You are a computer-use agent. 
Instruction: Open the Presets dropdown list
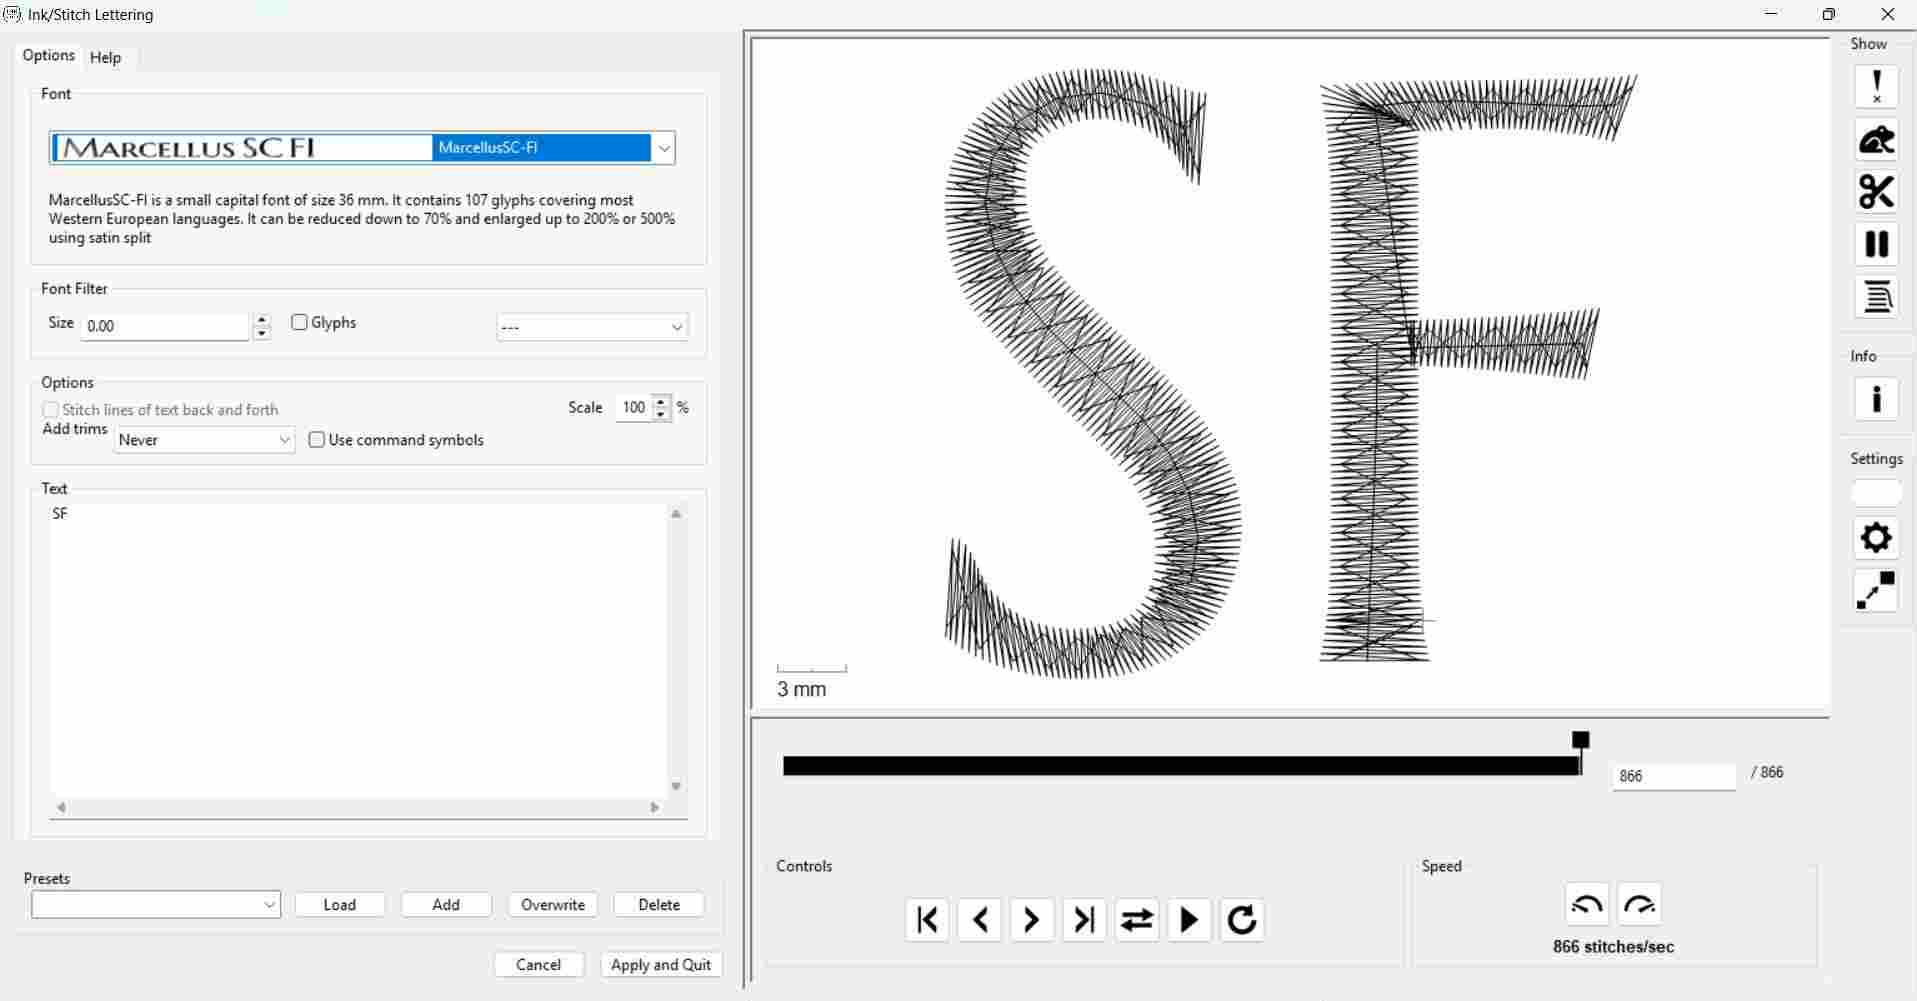[156, 904]
